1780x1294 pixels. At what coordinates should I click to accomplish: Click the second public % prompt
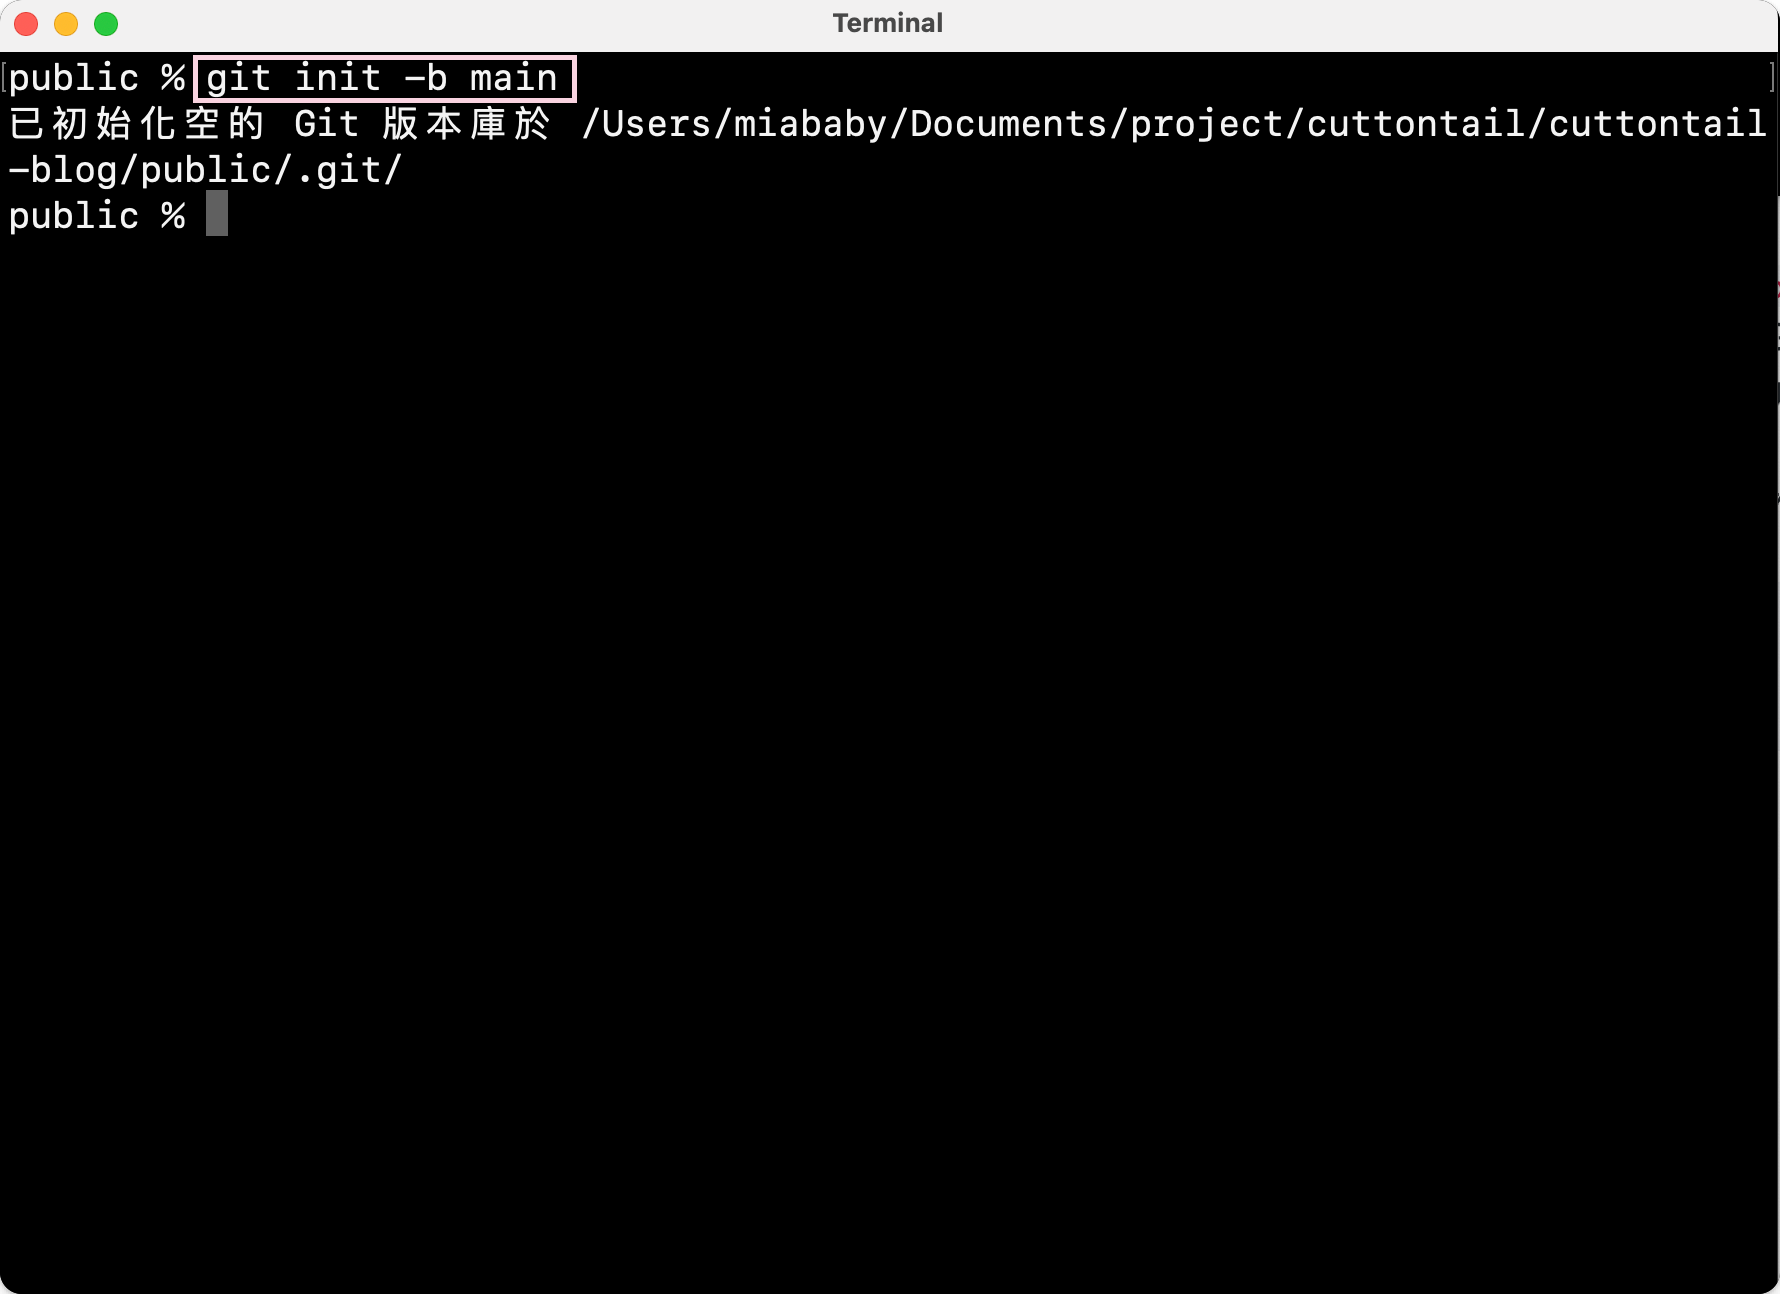coord(98,216)
